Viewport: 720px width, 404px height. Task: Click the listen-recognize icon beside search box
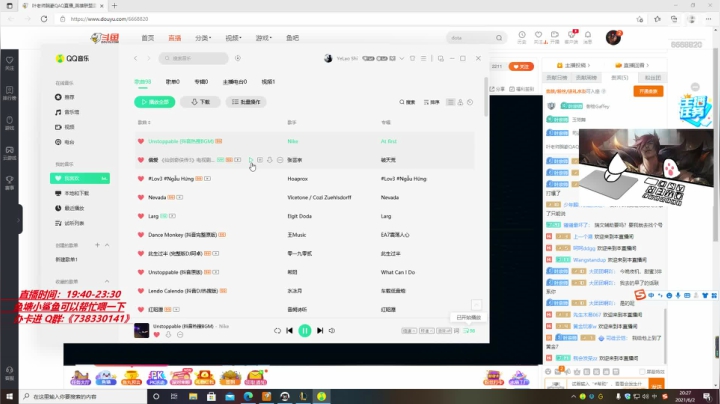click(x=238, y=58)
